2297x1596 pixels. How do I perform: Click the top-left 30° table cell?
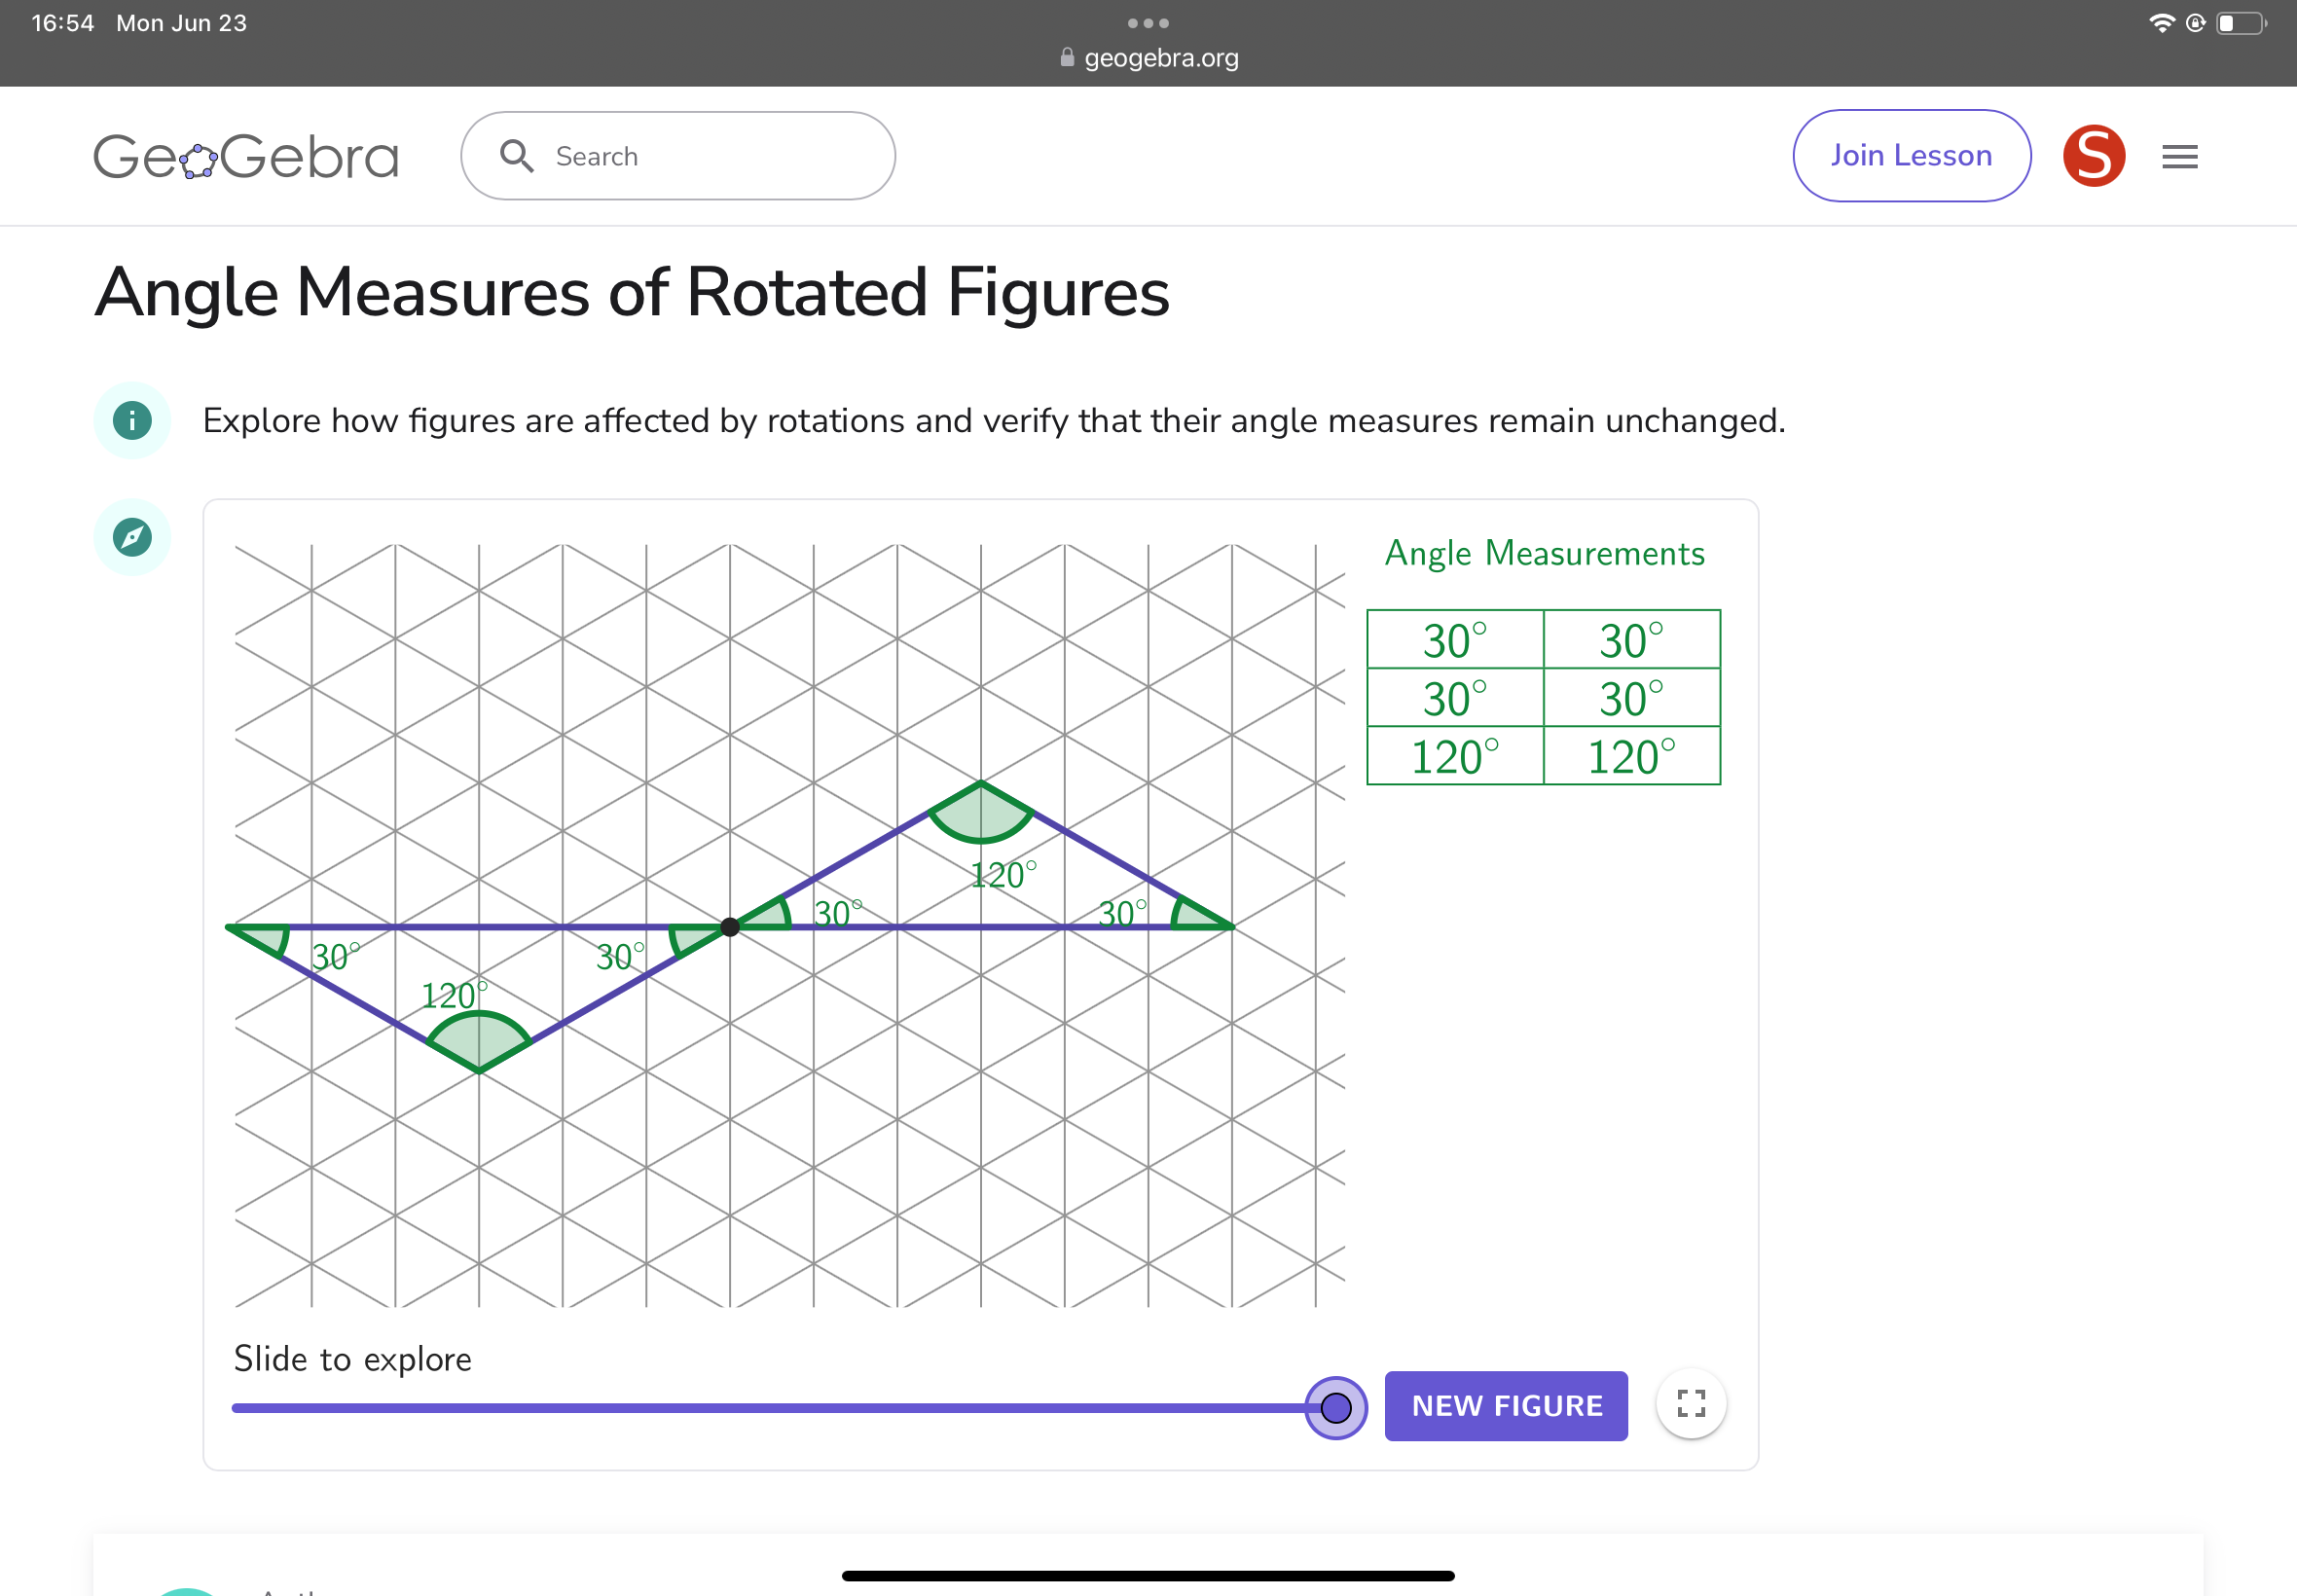coord(1454,640)
